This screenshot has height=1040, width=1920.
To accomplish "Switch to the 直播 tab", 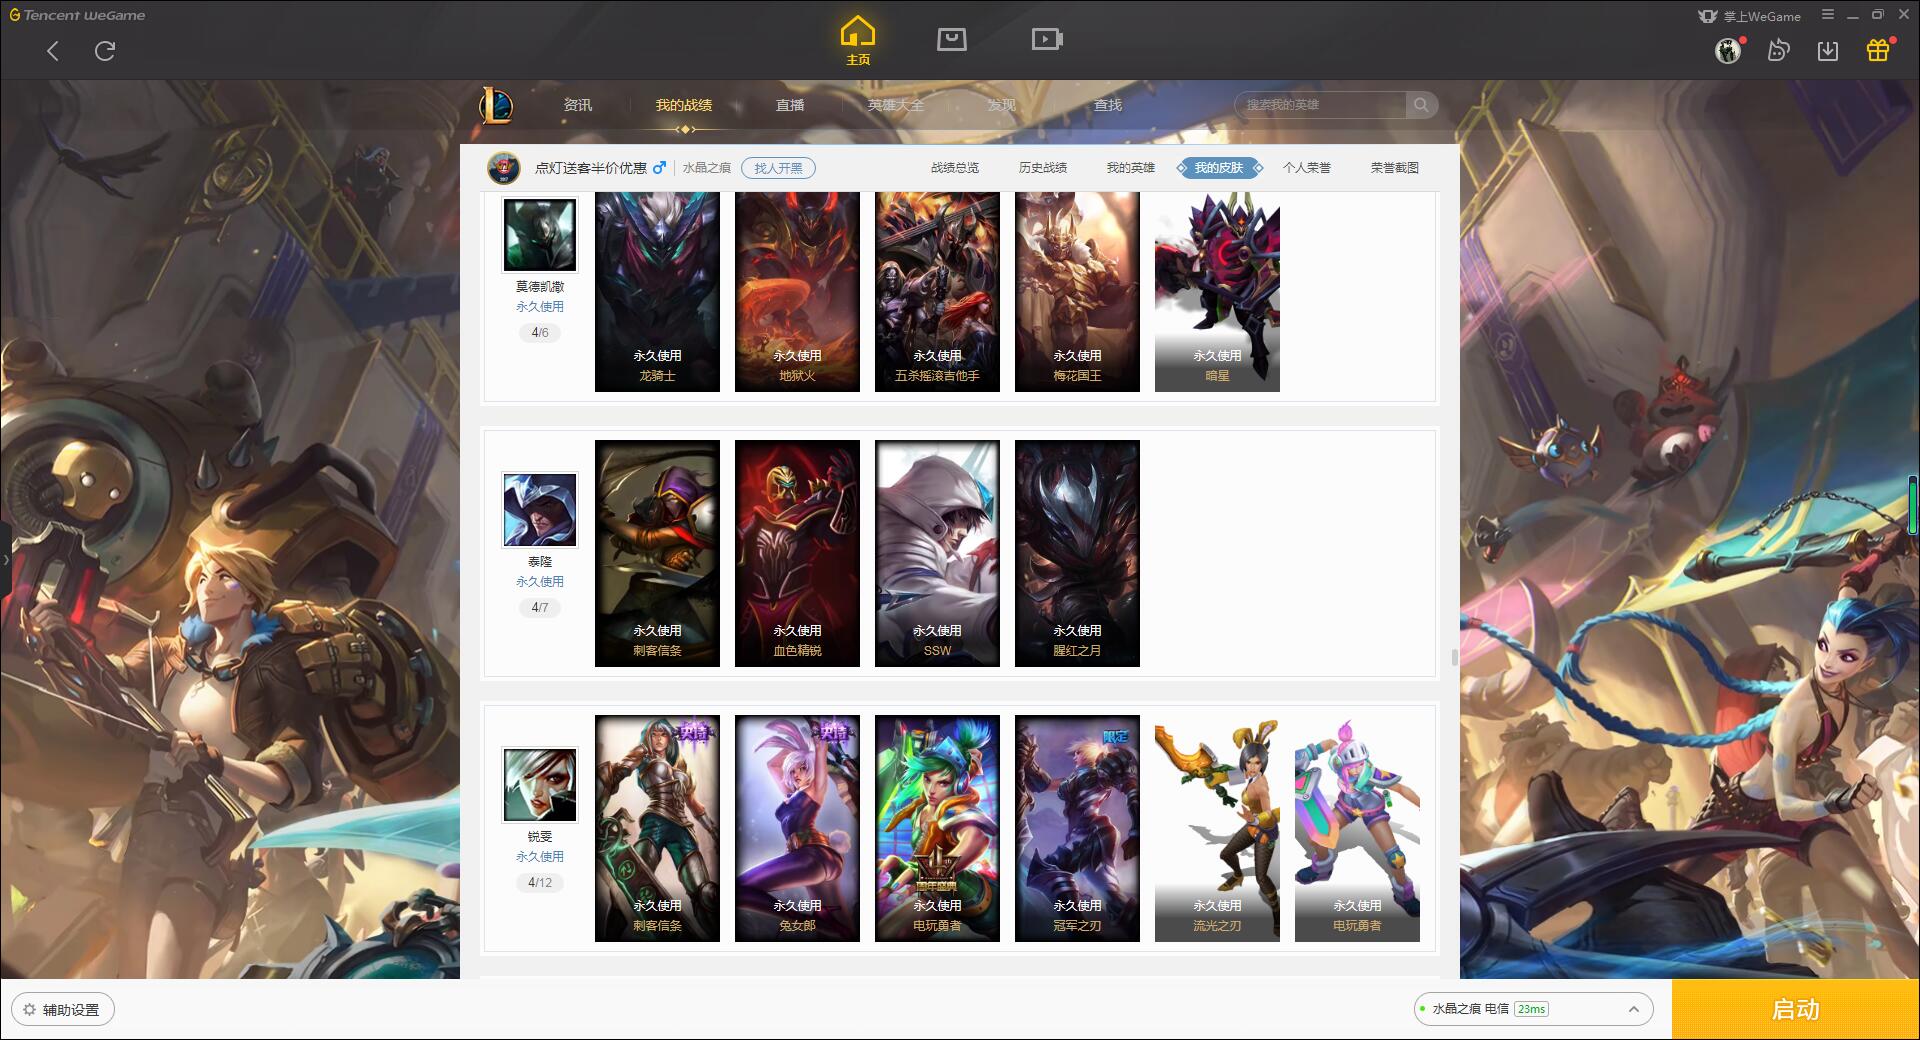I will click(790, 105).
